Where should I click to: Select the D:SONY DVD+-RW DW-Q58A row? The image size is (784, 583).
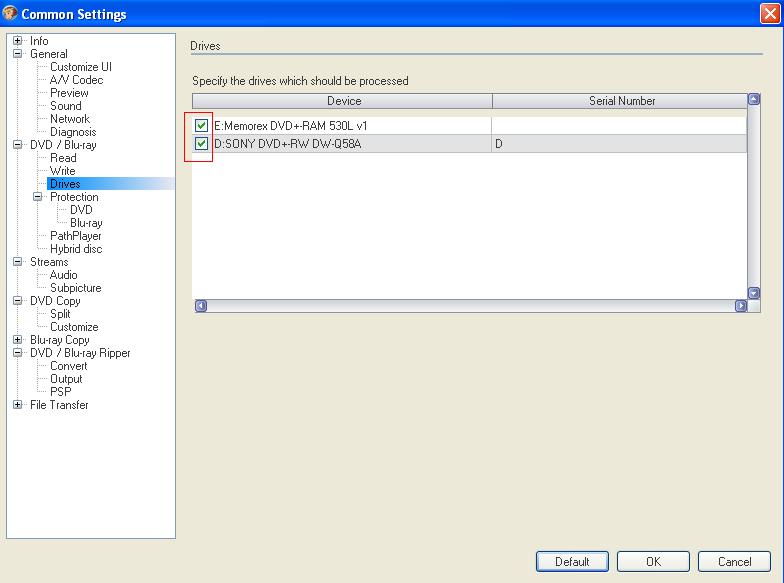[470, 144]
